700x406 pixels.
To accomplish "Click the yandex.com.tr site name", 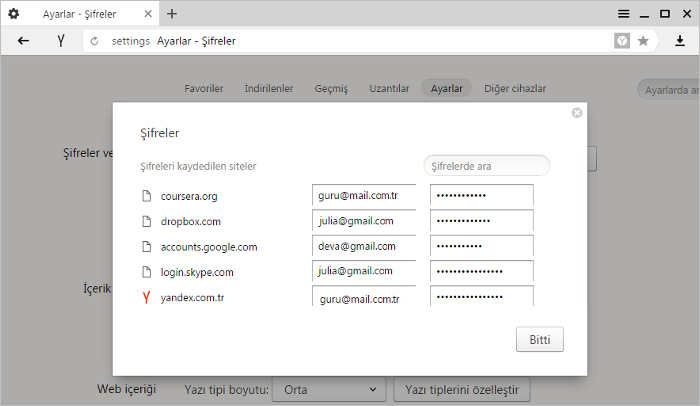I will (192, 297).
